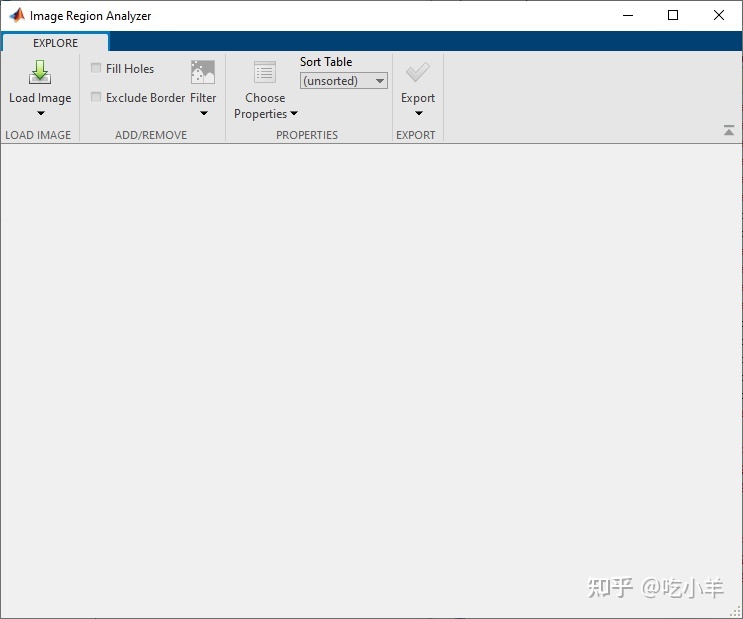Click the Filter text label
Screen dimensions: 743x619
coord(203,98)
